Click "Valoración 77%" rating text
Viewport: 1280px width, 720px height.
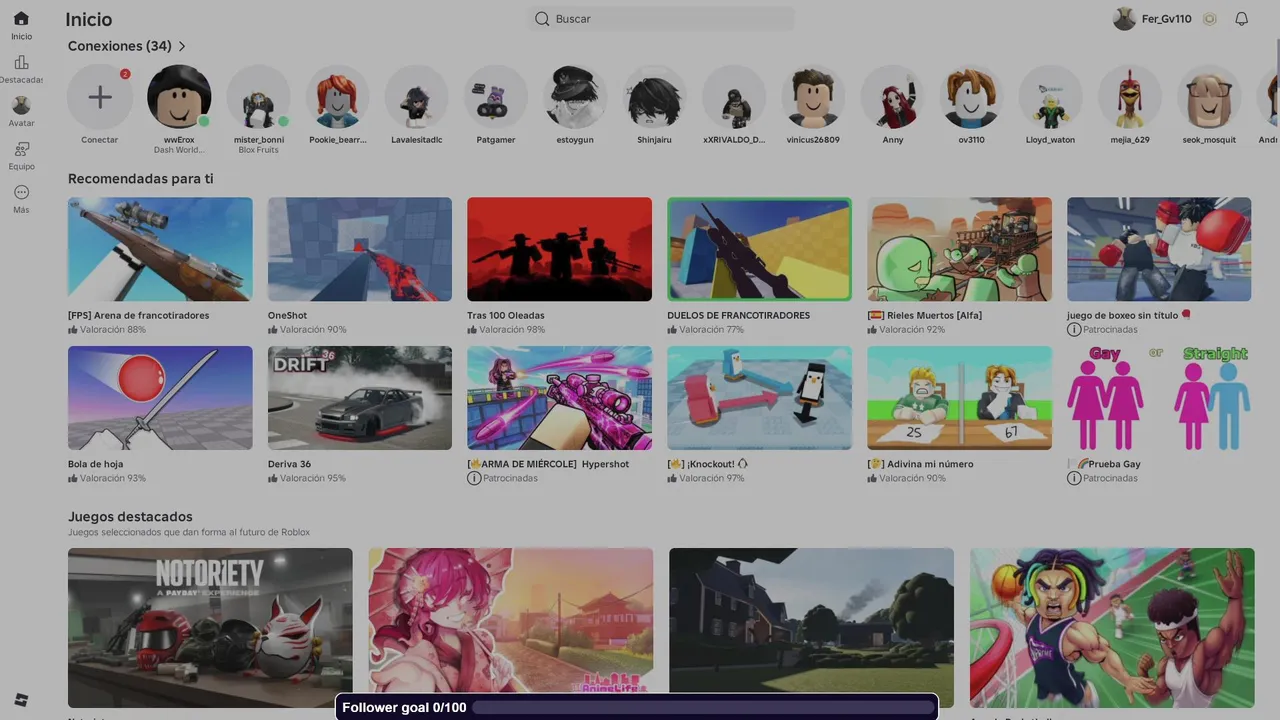(x=711, y=329)
